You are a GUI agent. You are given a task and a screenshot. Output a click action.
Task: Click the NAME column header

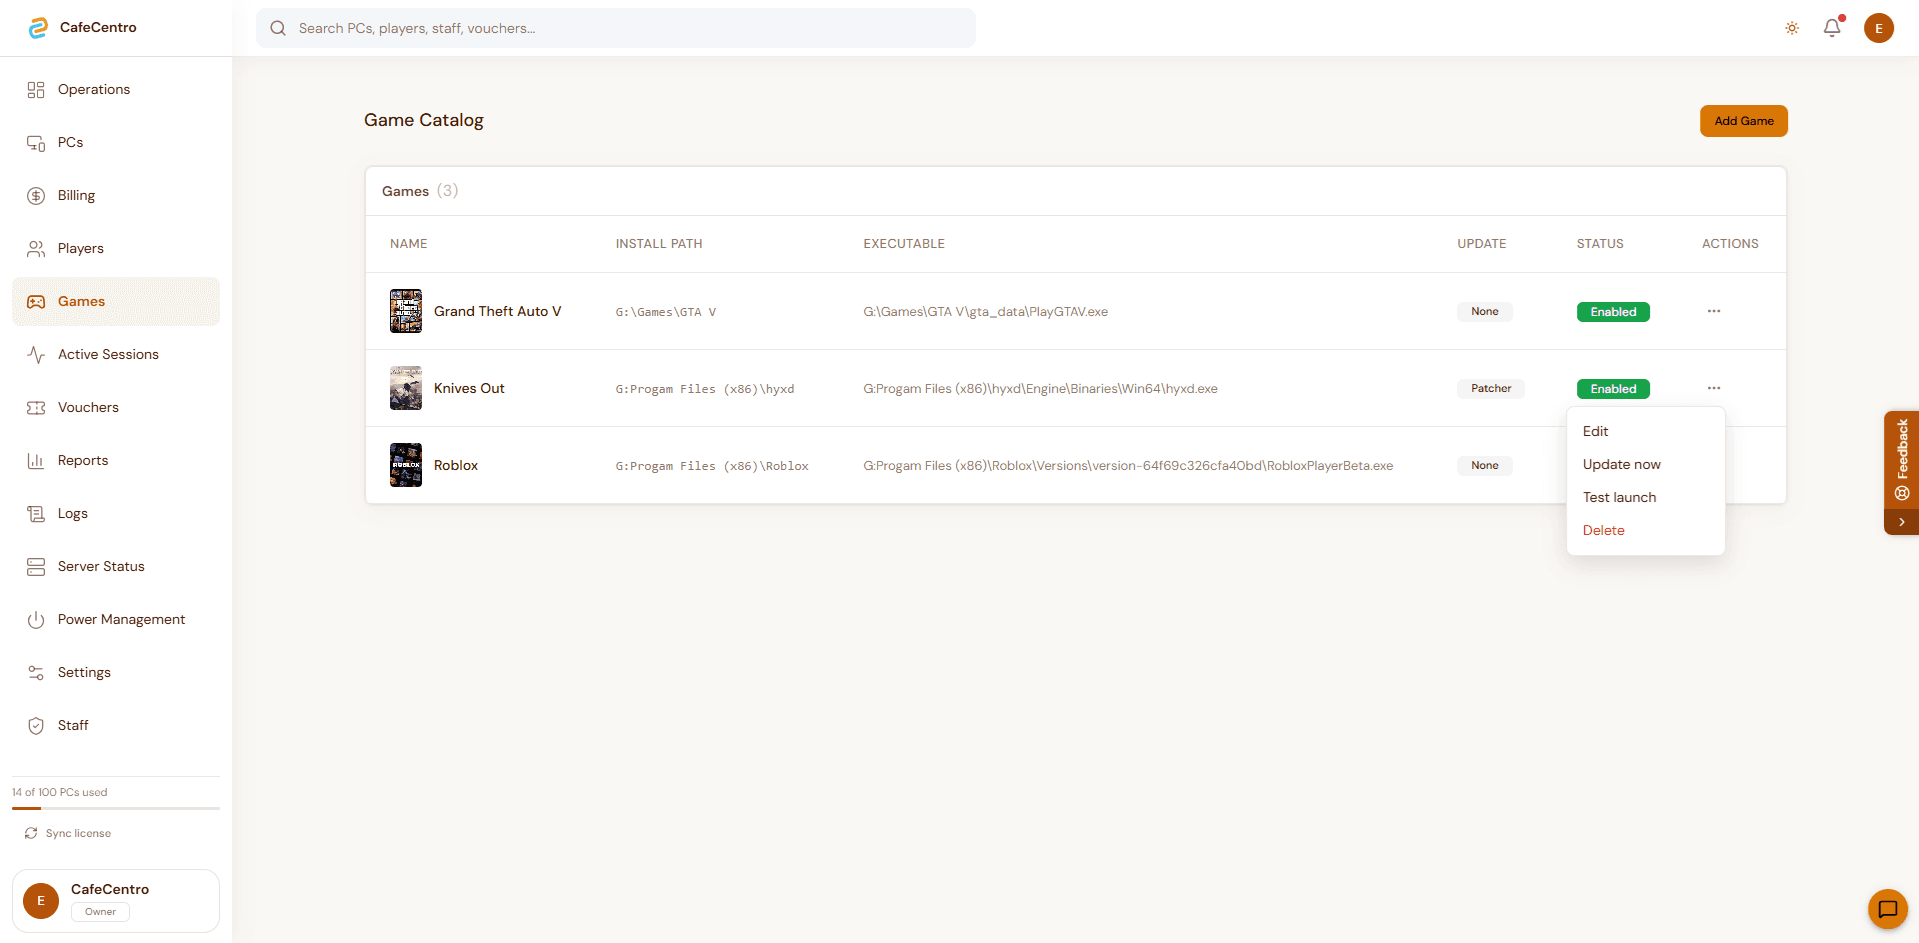[x=409, y=244]
